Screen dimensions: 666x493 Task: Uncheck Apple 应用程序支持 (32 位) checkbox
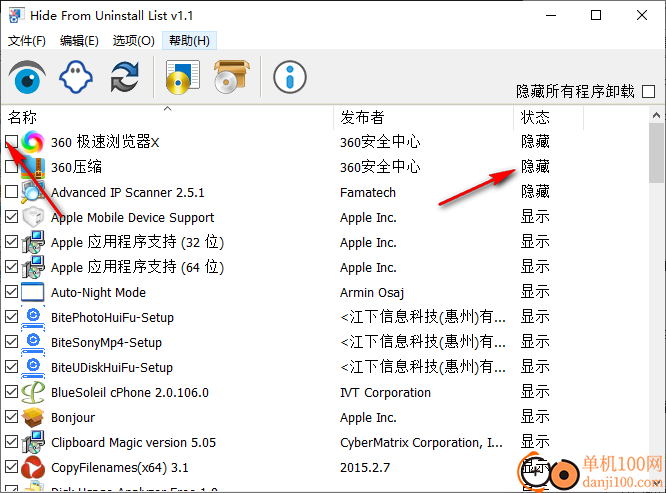coord(11,242)
